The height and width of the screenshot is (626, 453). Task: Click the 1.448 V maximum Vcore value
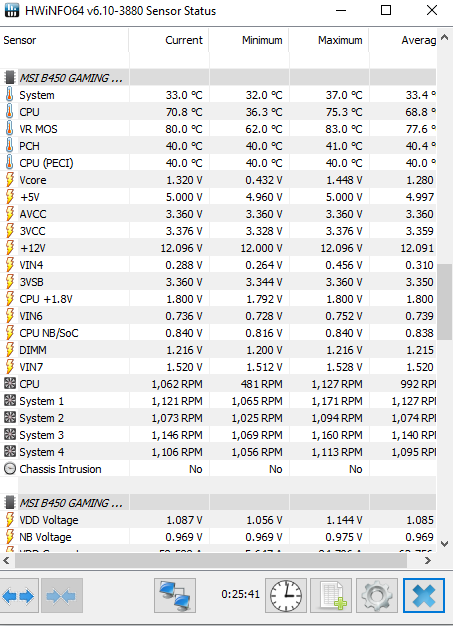coord(344,180)
